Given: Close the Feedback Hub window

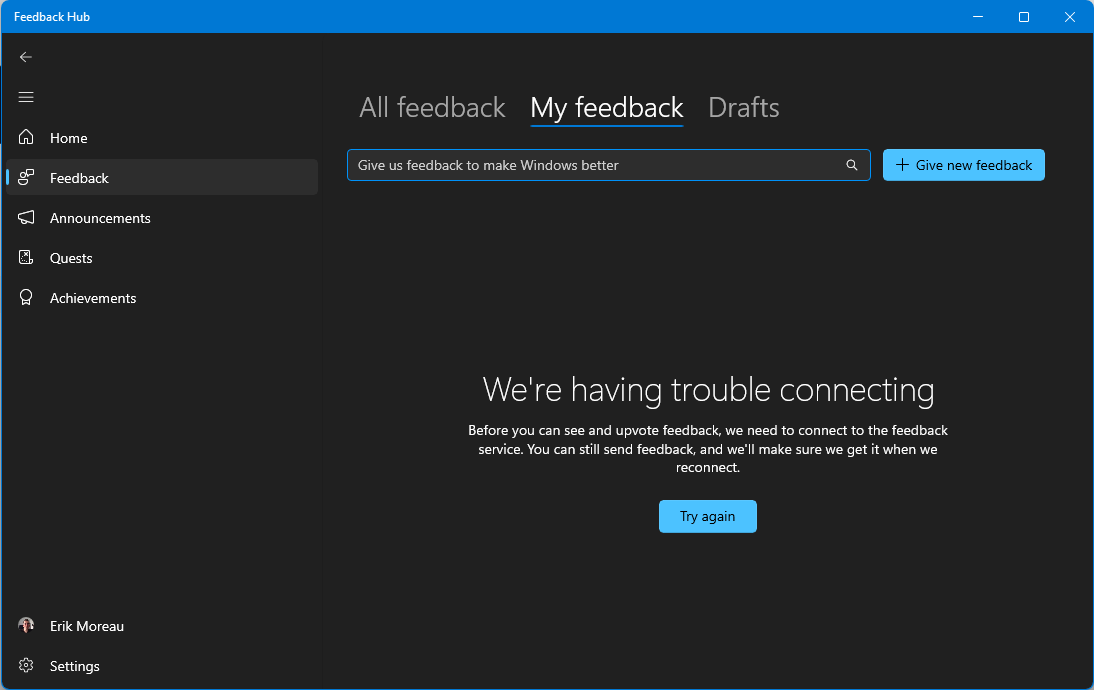Looking at the screenshot, I should (1070, 17).
